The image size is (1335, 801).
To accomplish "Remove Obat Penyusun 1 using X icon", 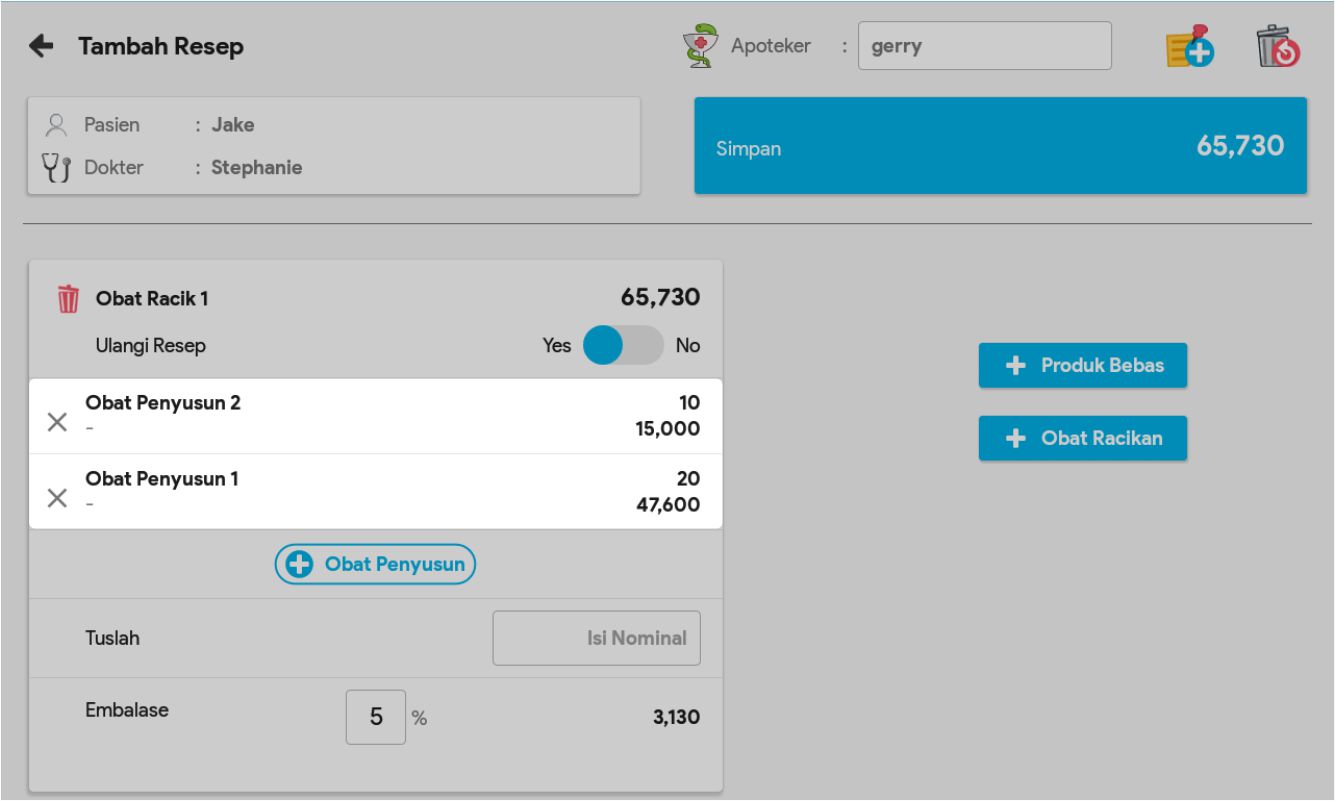I will 58,498.
